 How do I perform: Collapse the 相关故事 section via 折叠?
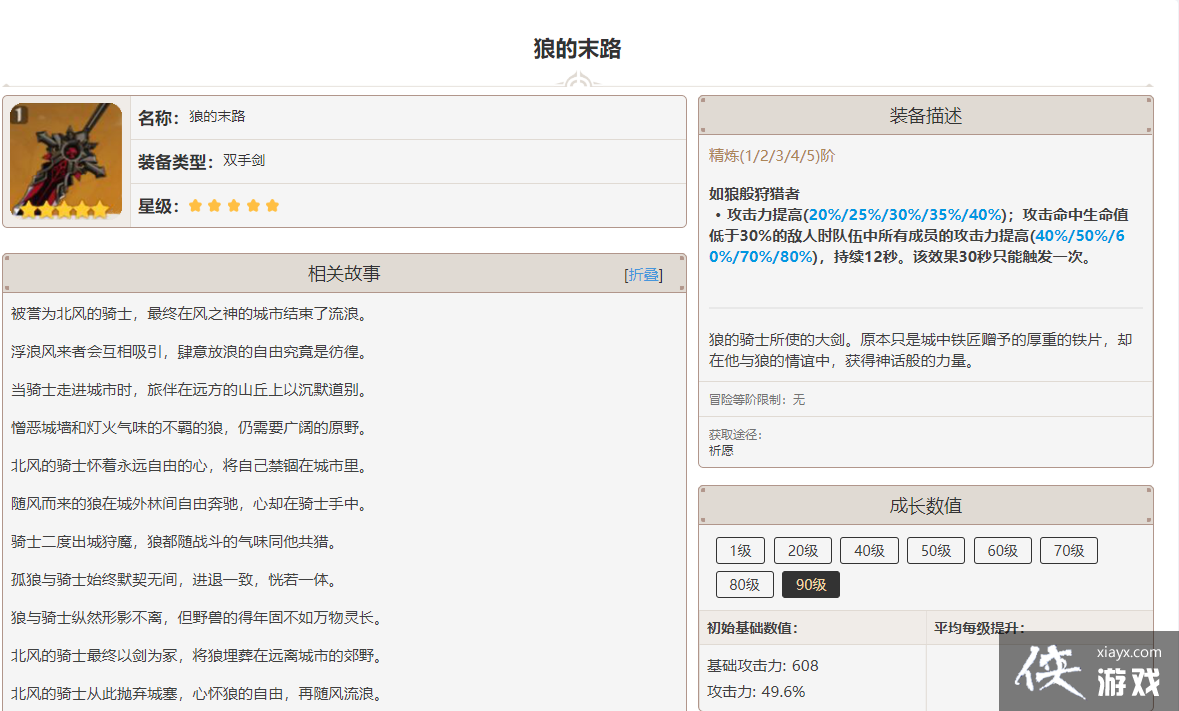[x=643, y=275]
